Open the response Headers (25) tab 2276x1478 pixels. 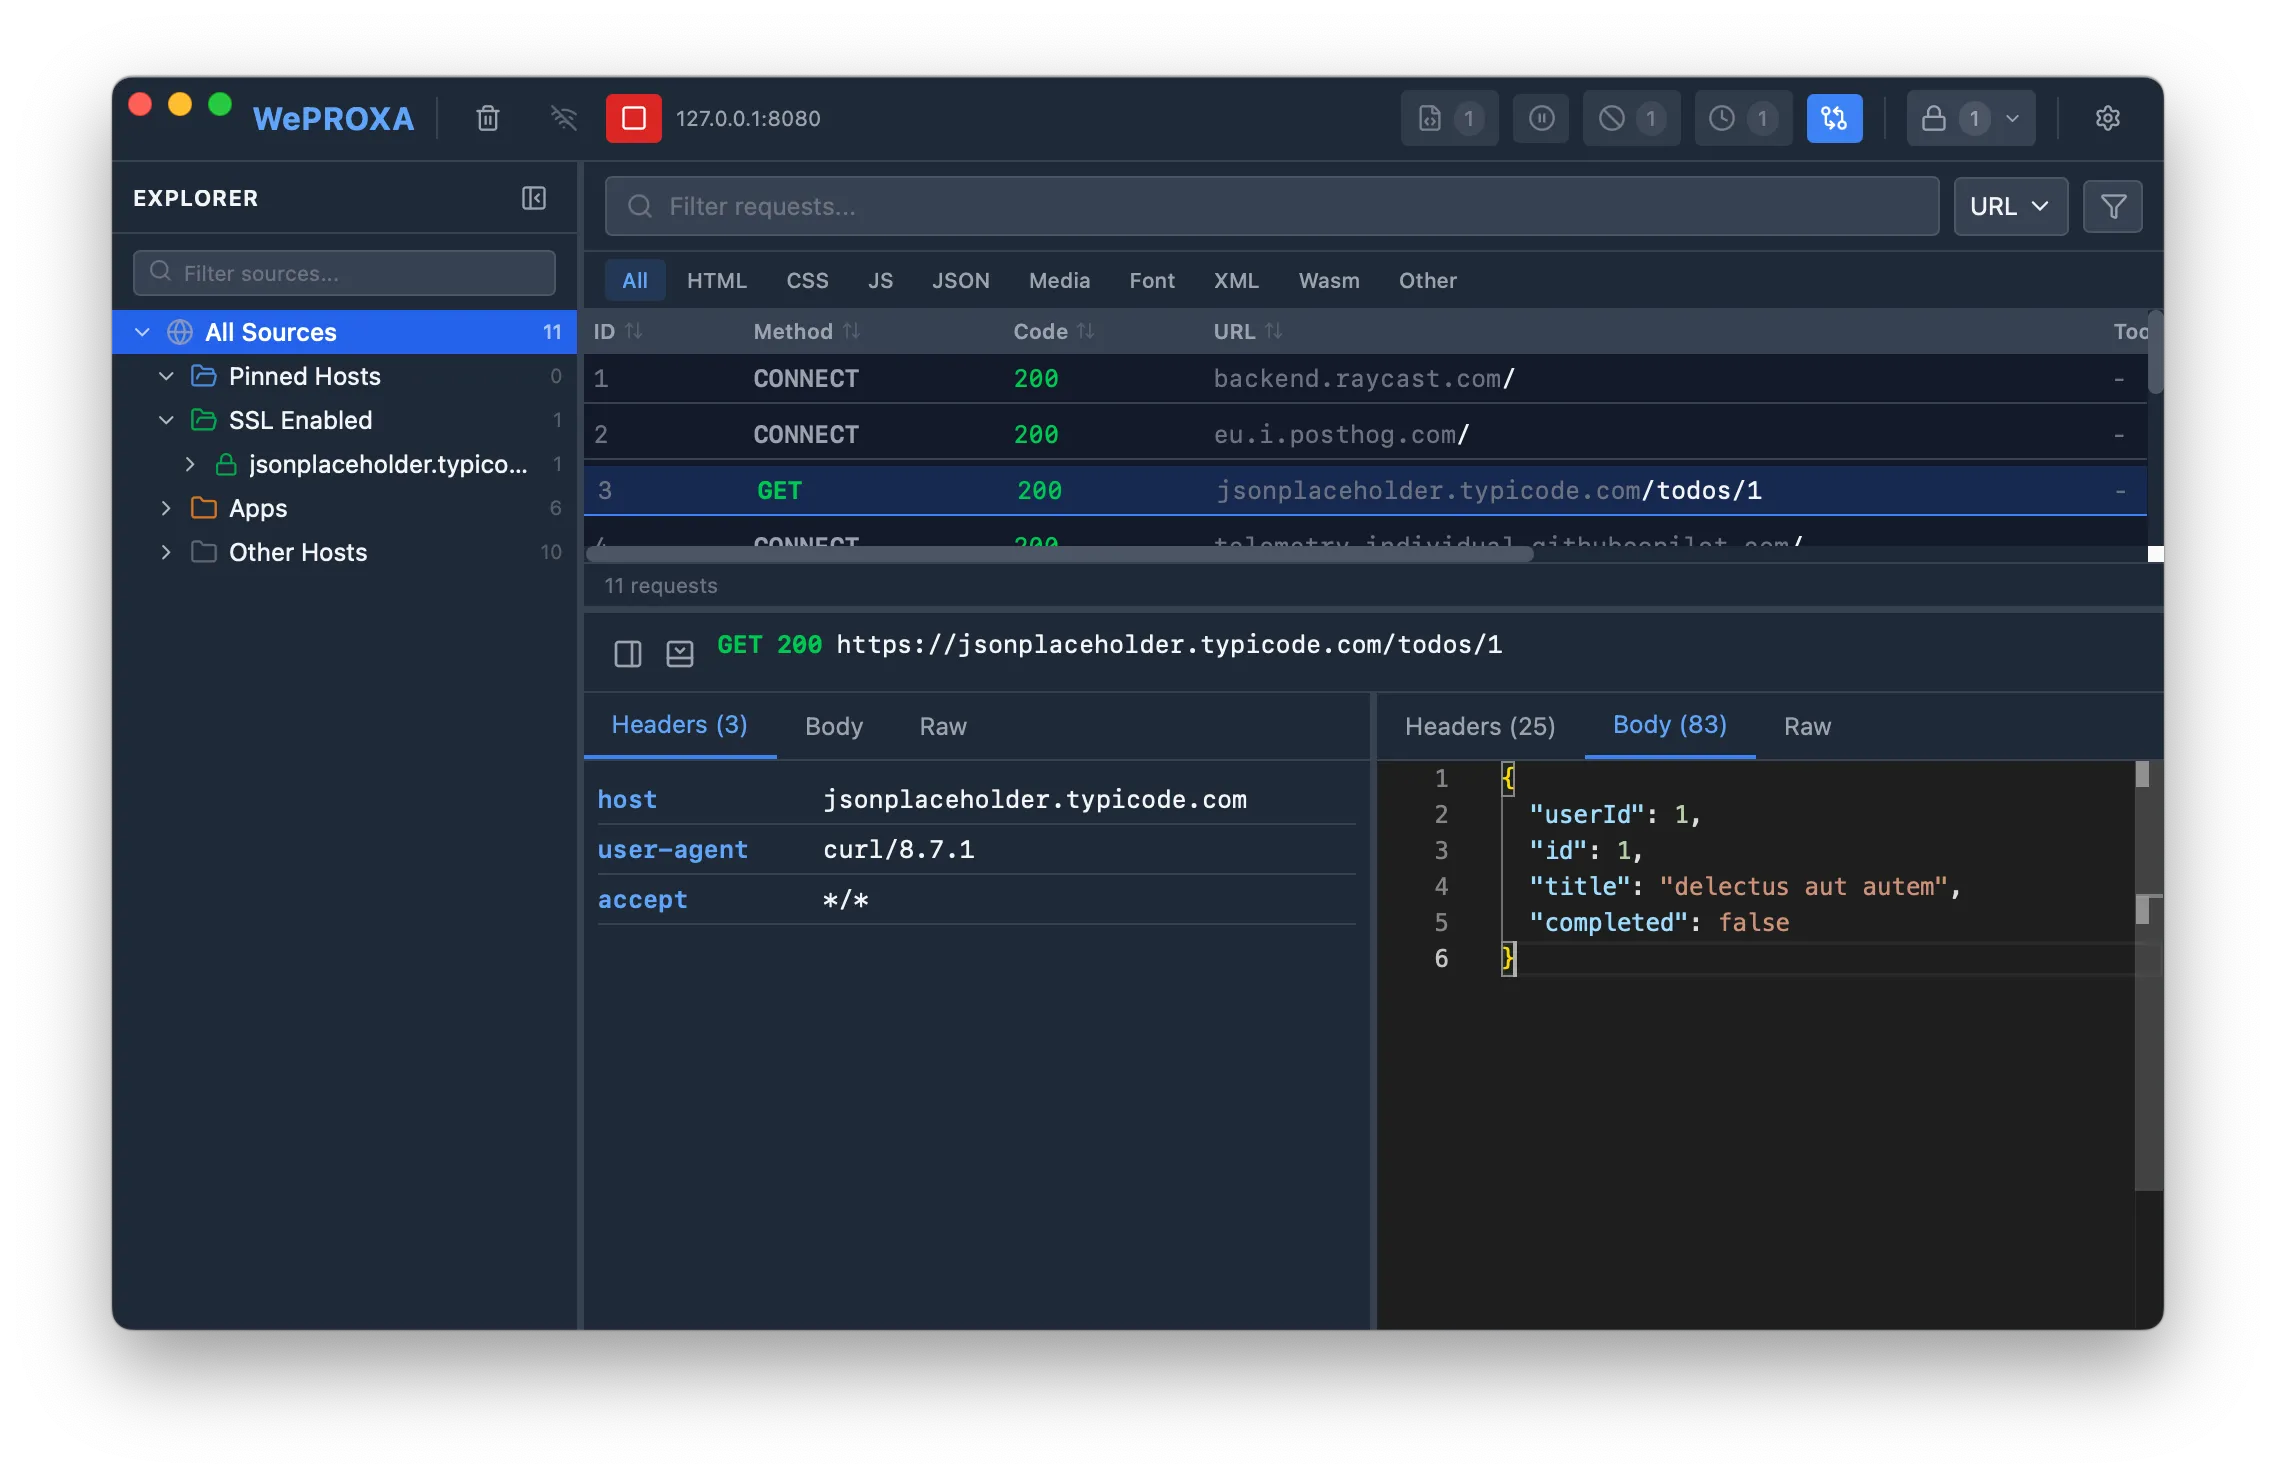point(1479,726)
